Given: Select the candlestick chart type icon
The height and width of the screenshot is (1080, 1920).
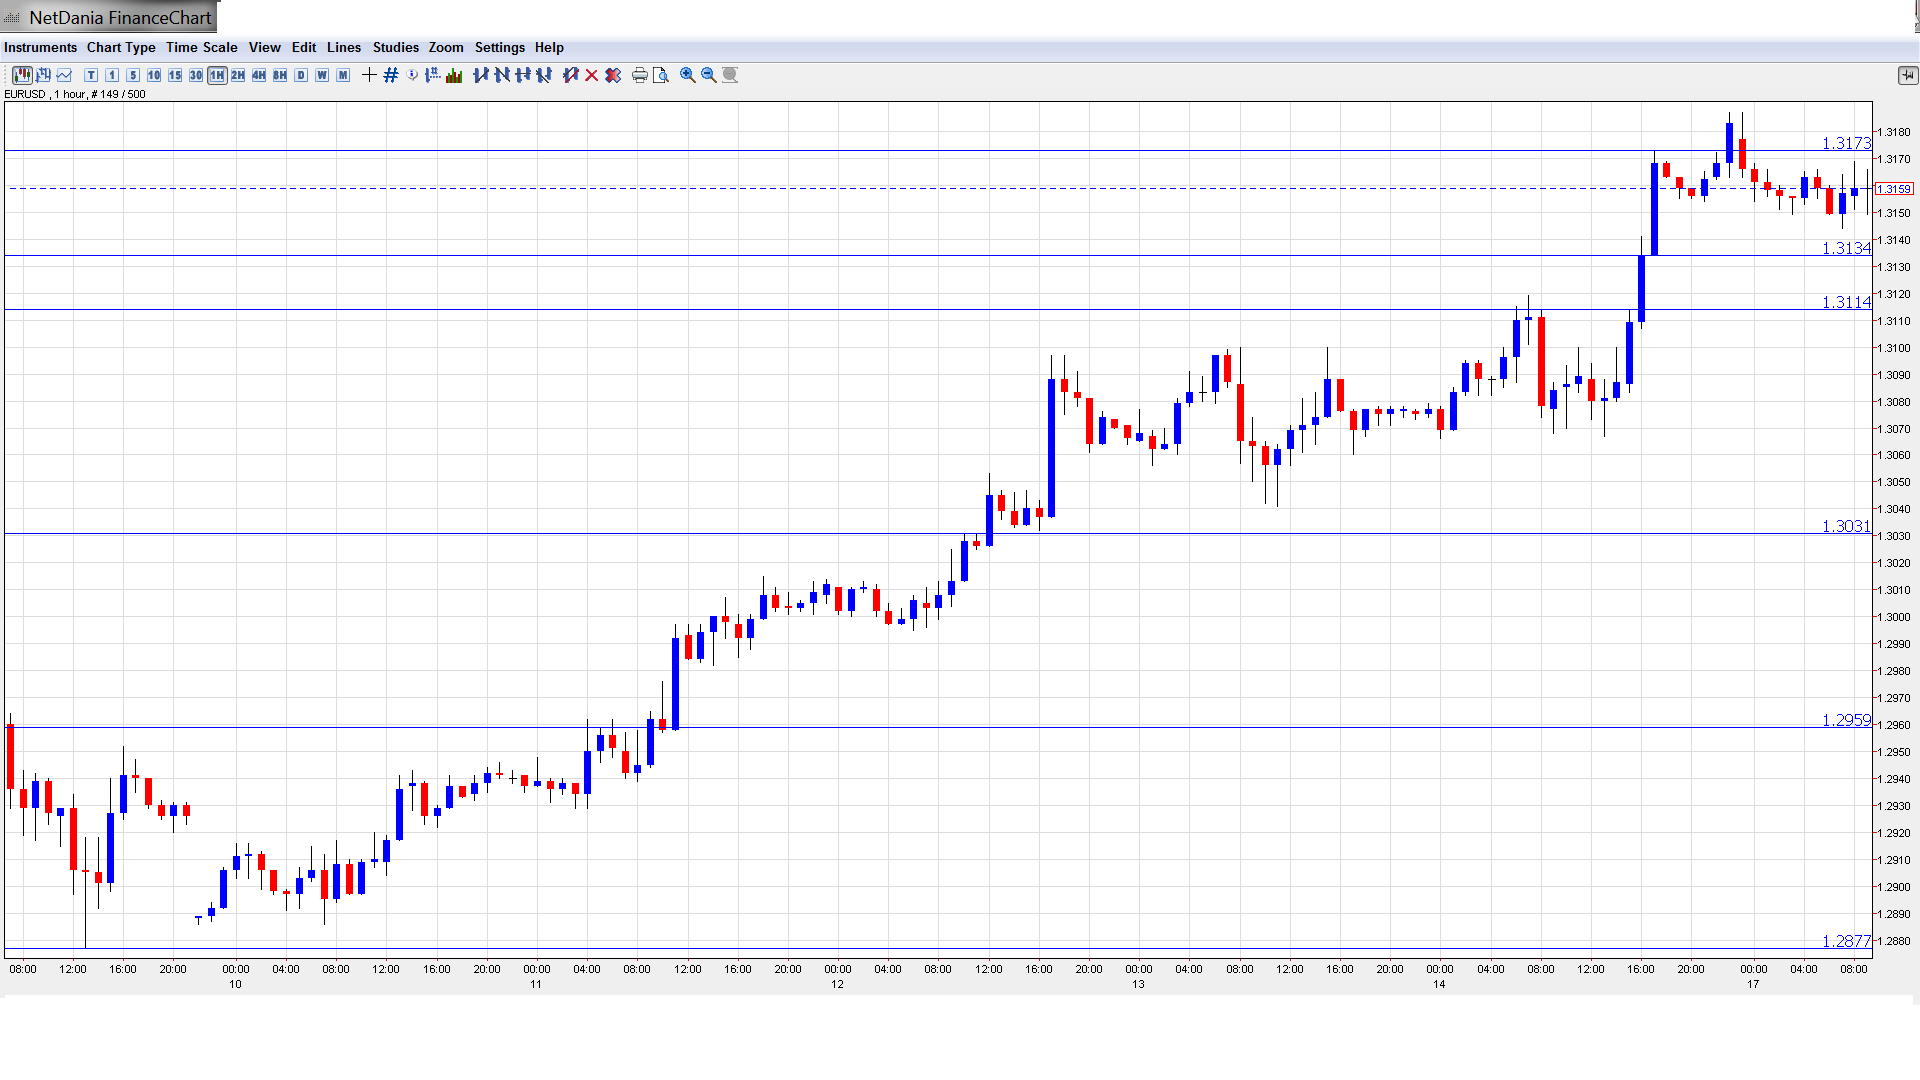Looking at the screenshot, I should click(22, 75).
